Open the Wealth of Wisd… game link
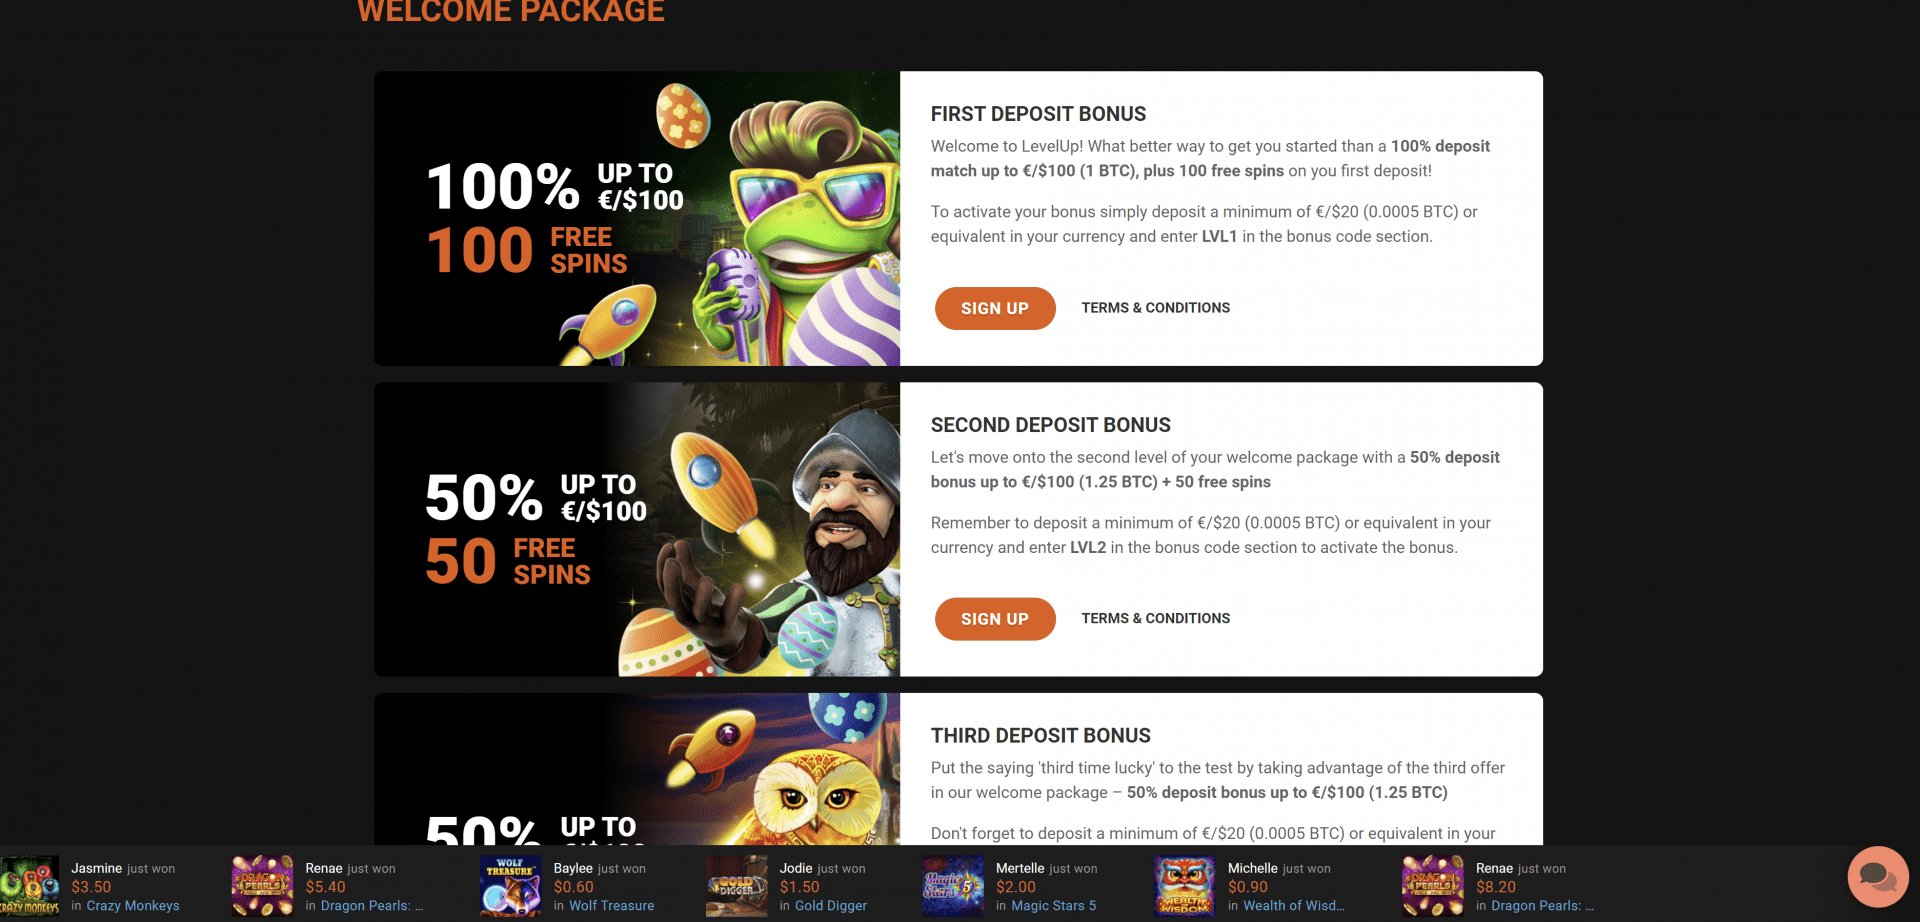The width and height of the screenshot is (1920, 922). click(1294, 906)
